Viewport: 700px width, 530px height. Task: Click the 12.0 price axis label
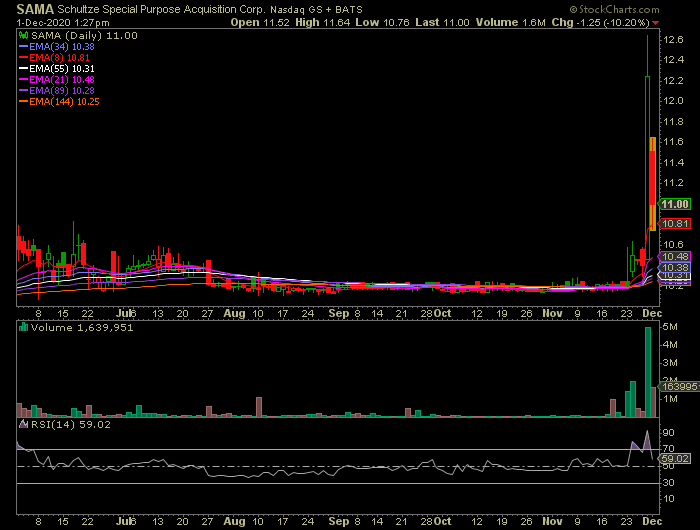coord(673,100)
